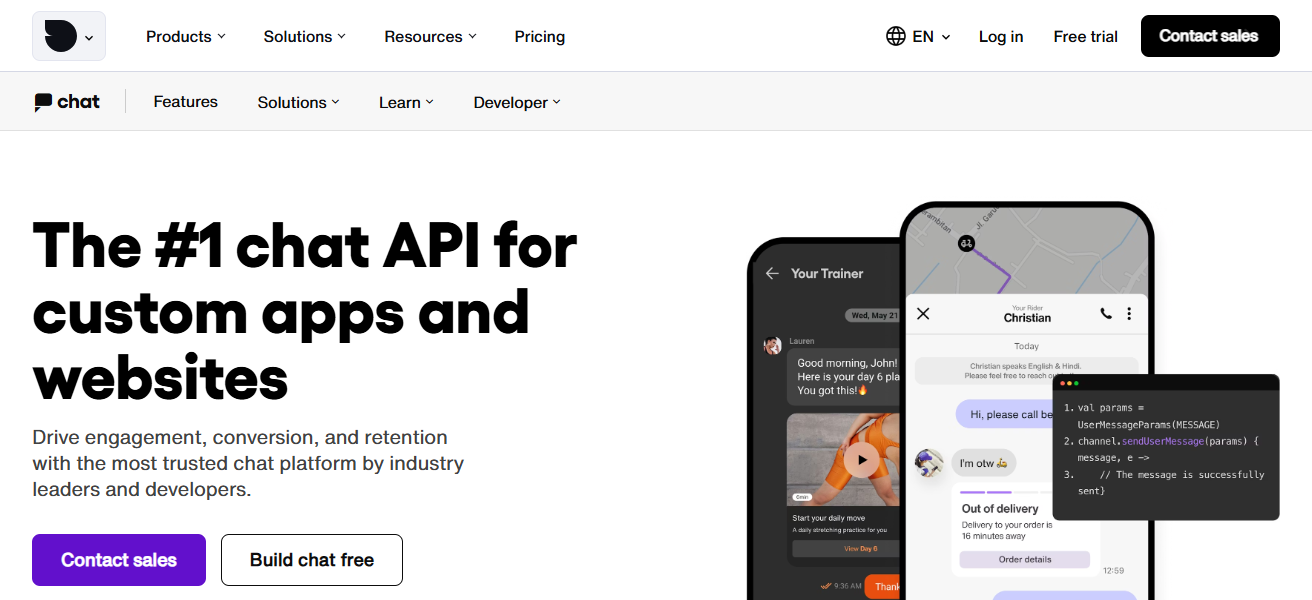Open Features in chat sub-navigation
This screenshot has height=600, width=1312.
(x=186, y=102)
